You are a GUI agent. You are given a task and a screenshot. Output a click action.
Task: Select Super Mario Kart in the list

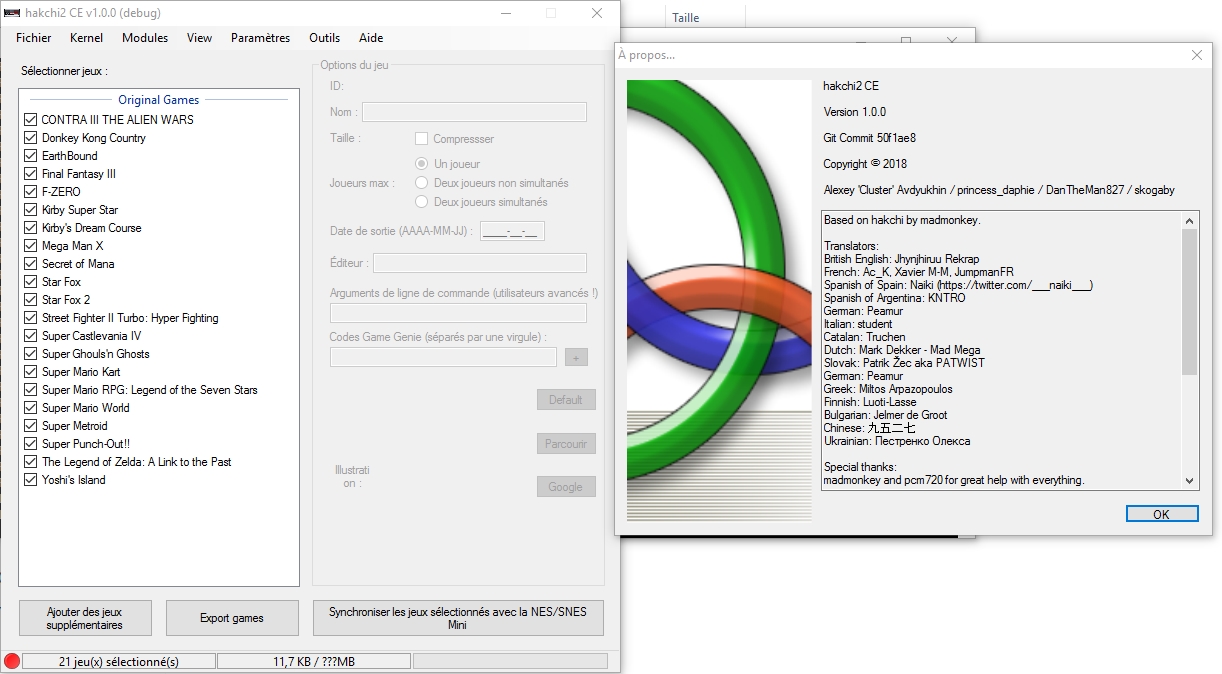click(x=81, y=372)
